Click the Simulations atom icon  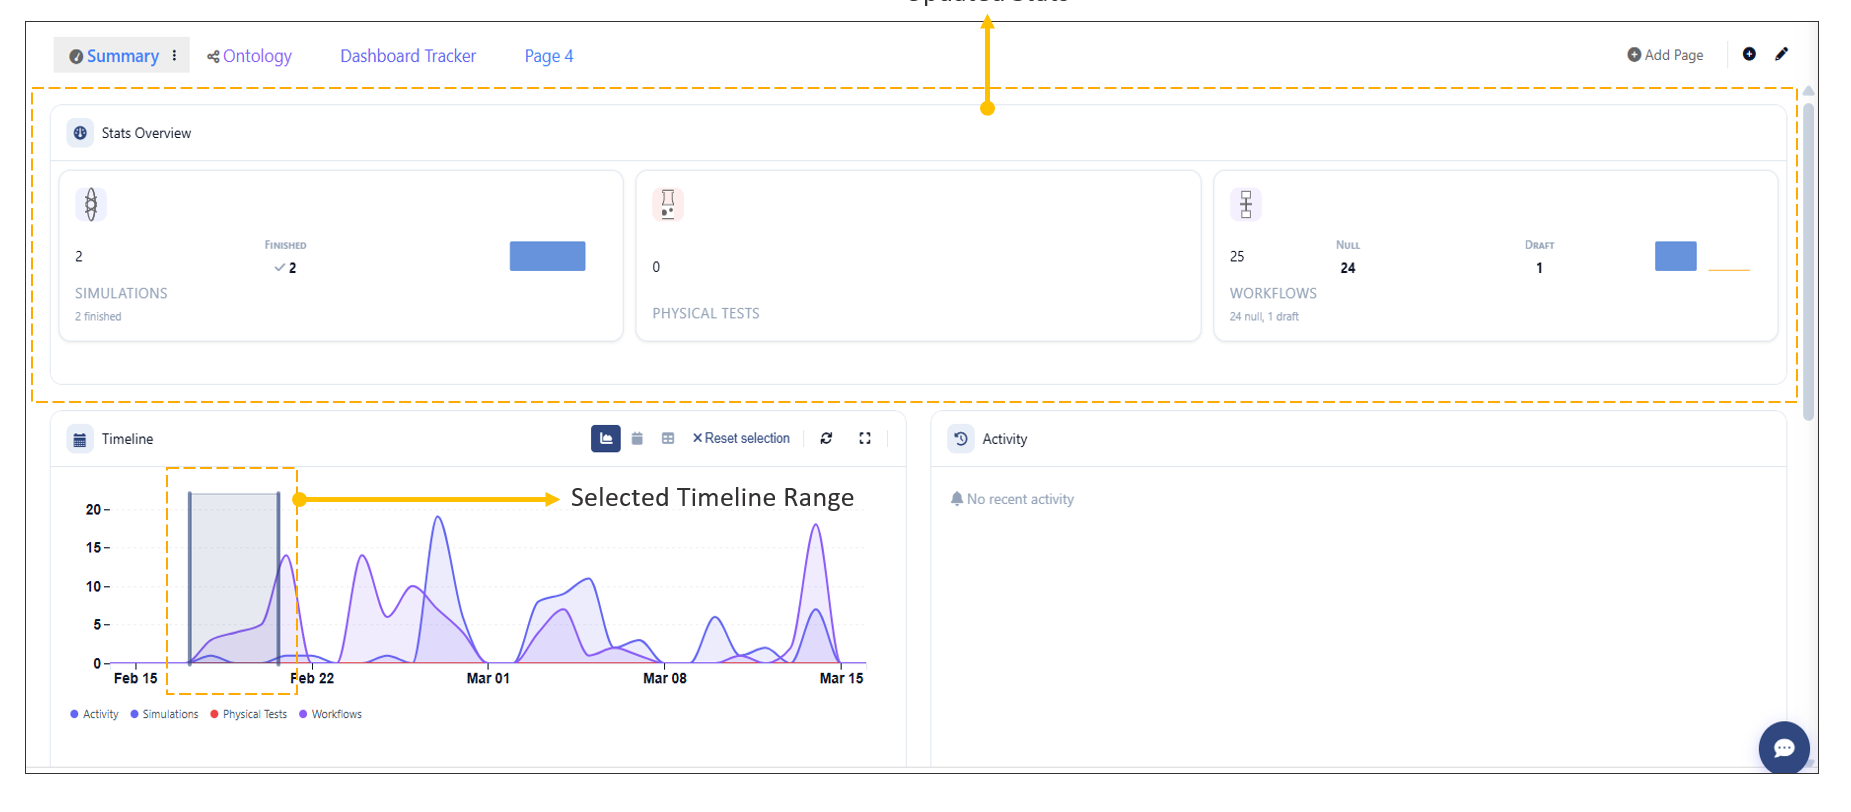(x=91, y=204)
